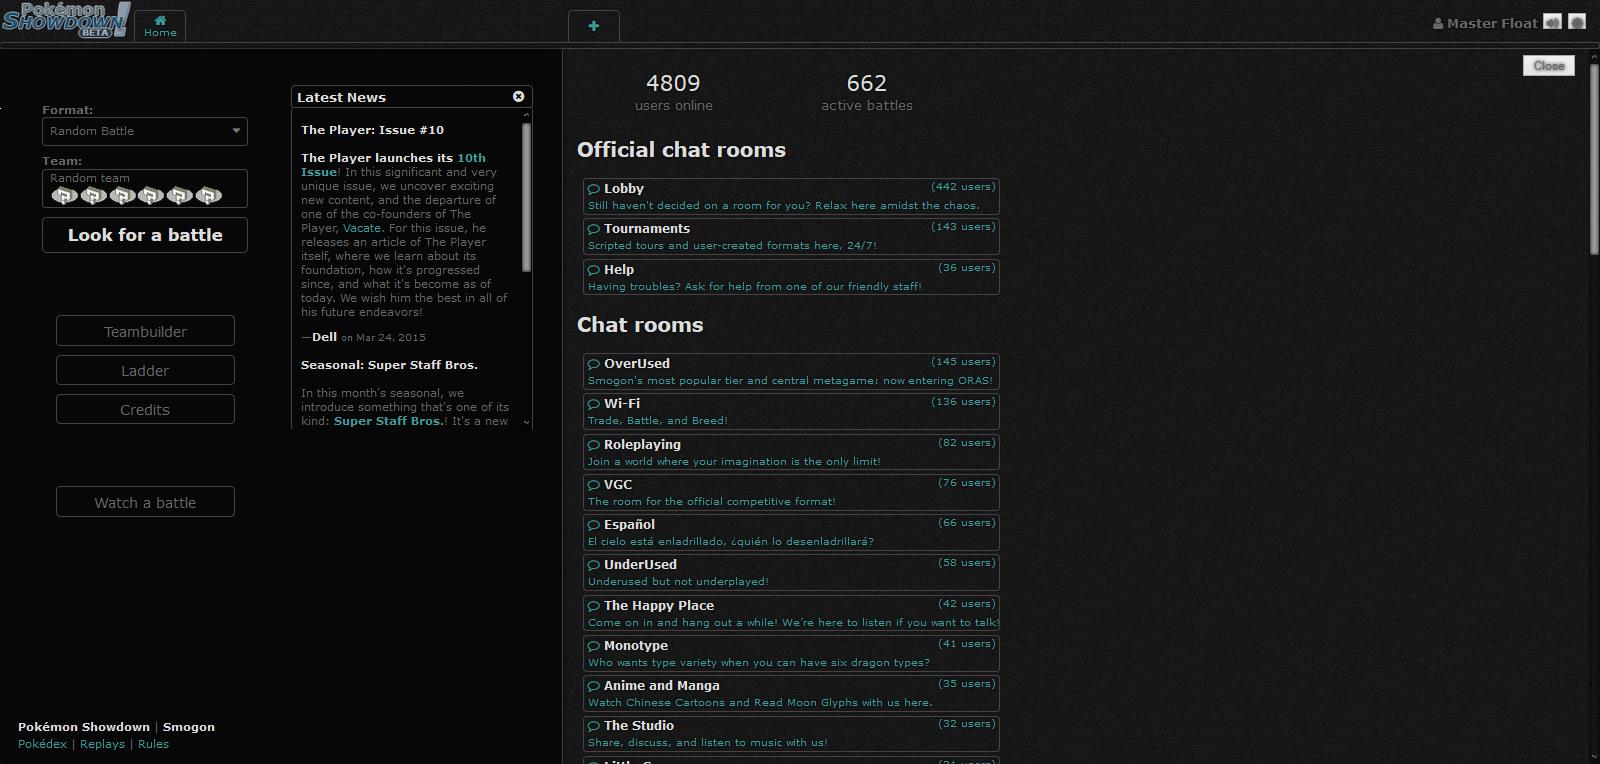Screen dimensions: 1600x764
Task: Open the Pokédex footer link
Action: click(x=42, y=744)
